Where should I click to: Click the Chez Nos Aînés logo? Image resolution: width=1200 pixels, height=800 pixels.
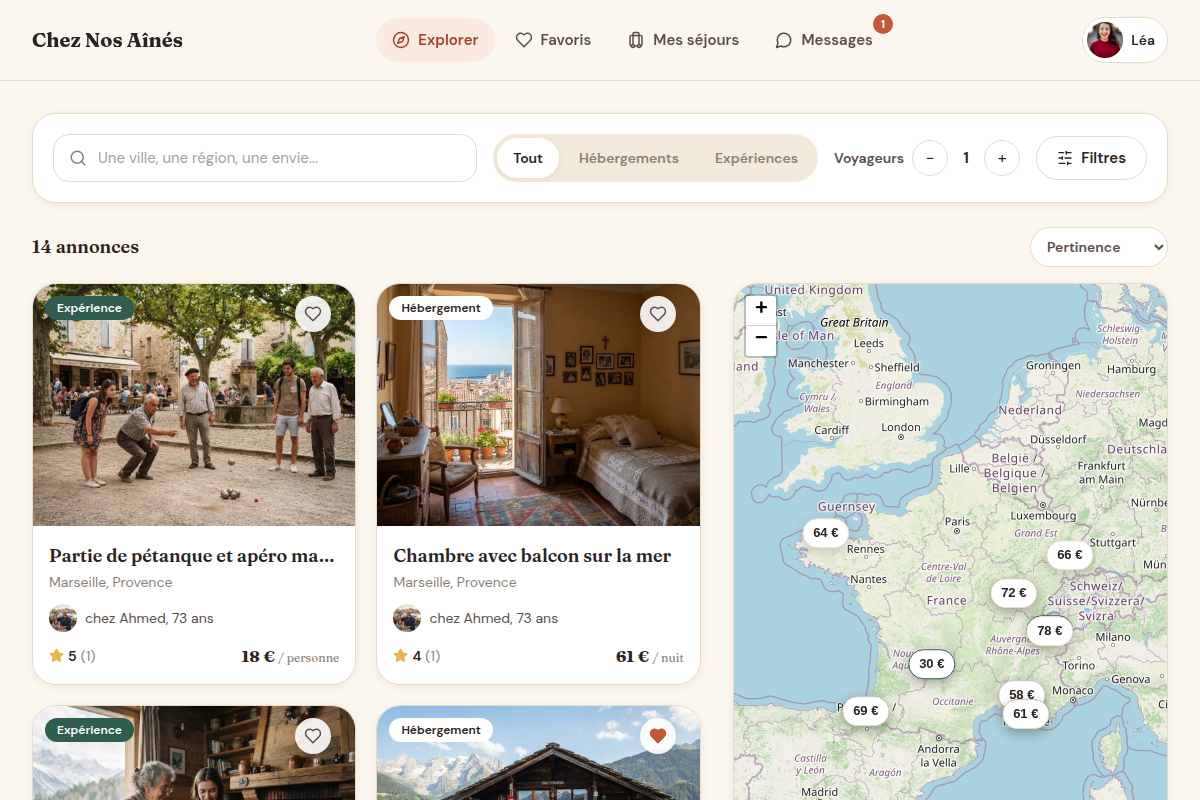click(x=107, y=40)
